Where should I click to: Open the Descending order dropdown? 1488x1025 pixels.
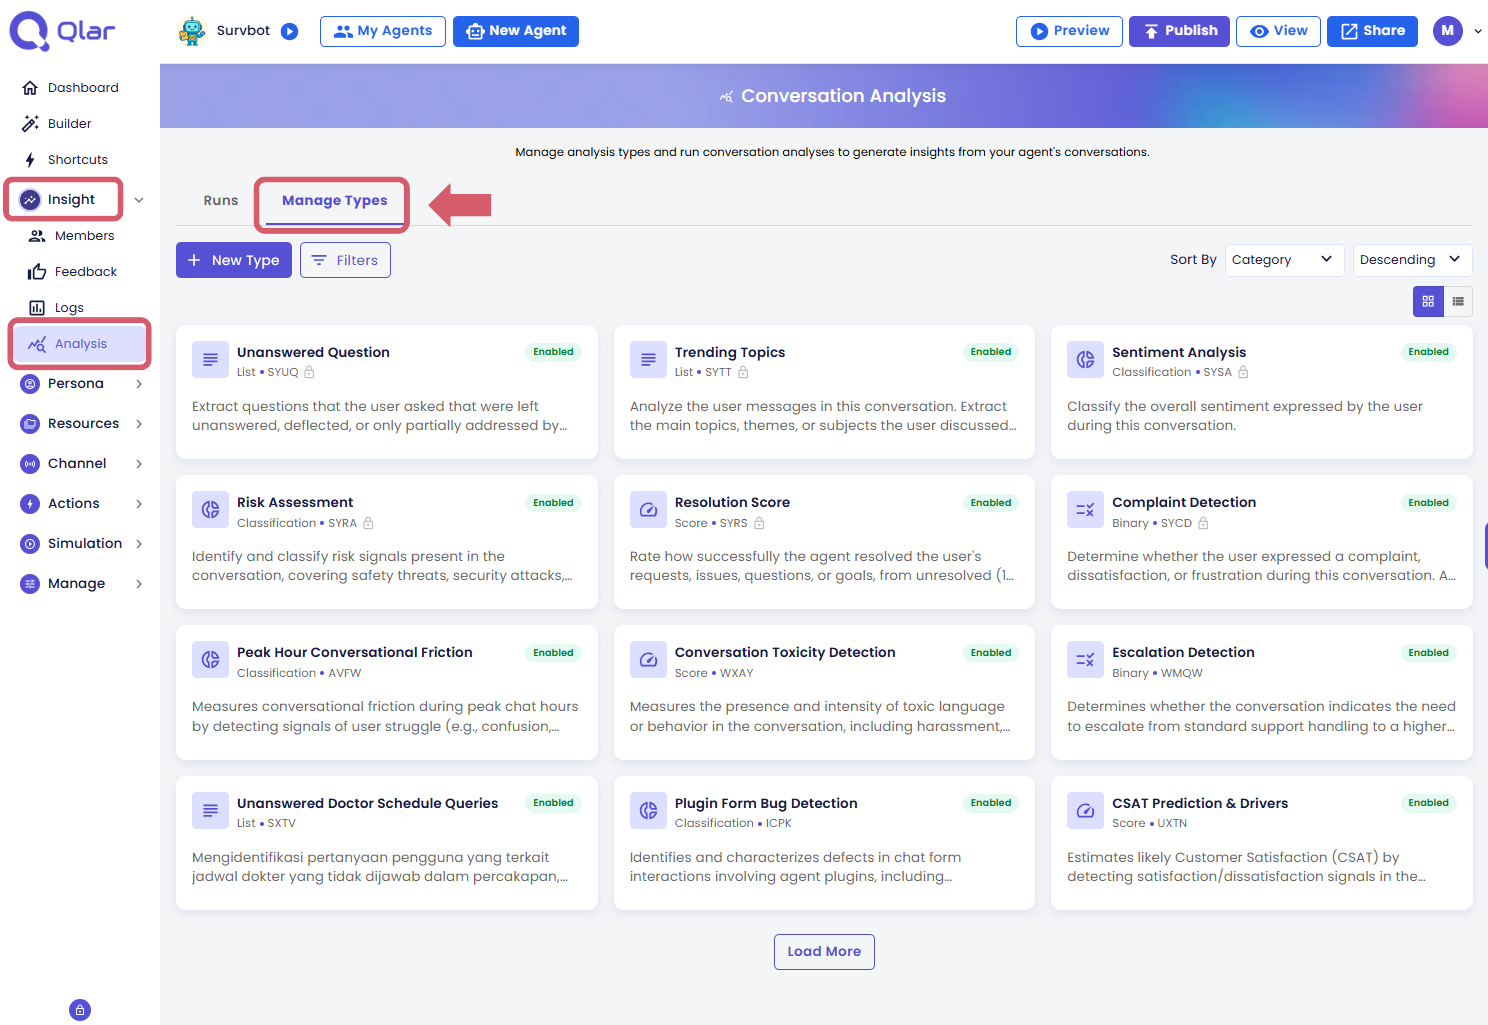click(1412, 260)
